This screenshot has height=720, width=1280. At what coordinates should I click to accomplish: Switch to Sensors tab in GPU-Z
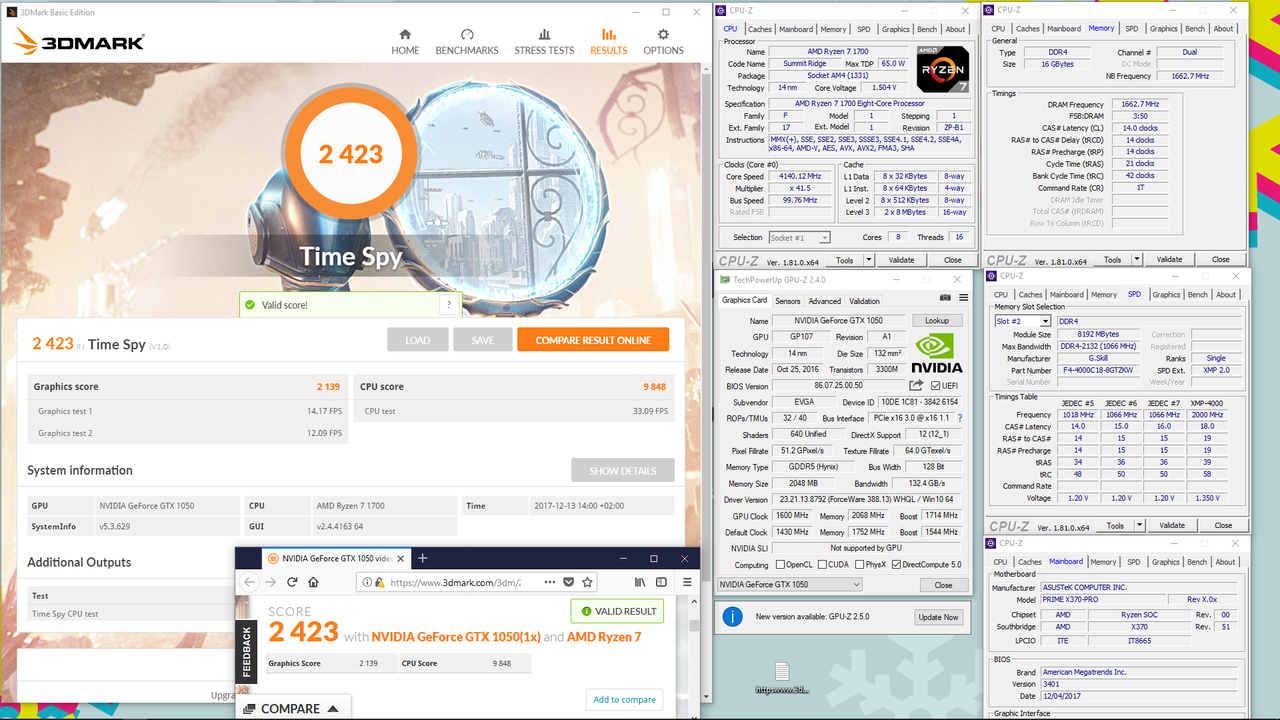pyautogui.click(x=788, y=301)
